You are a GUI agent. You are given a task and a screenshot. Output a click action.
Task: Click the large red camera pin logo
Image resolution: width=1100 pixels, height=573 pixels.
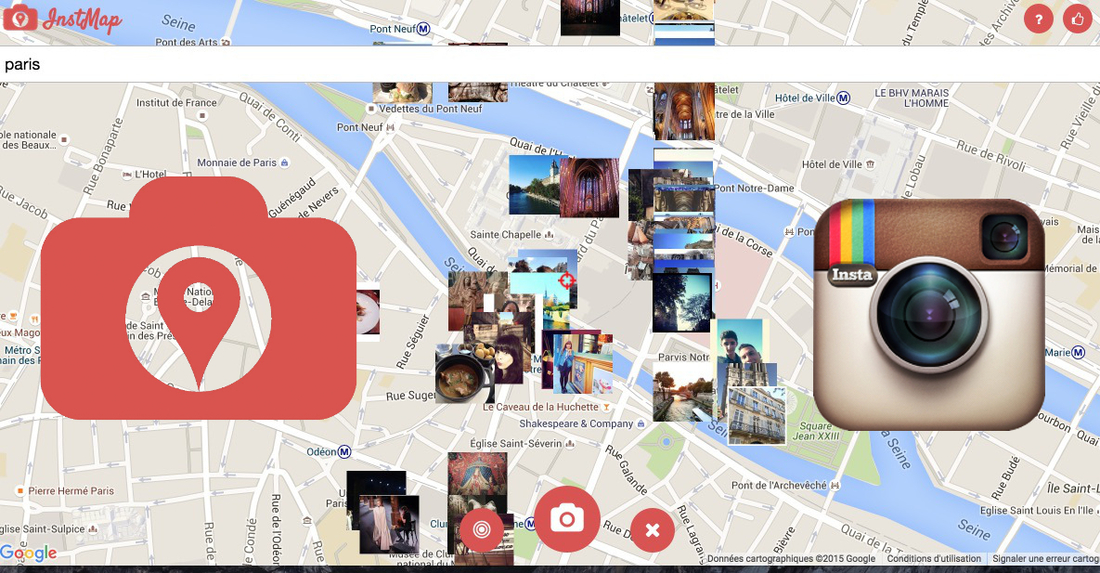click(199, 298)
